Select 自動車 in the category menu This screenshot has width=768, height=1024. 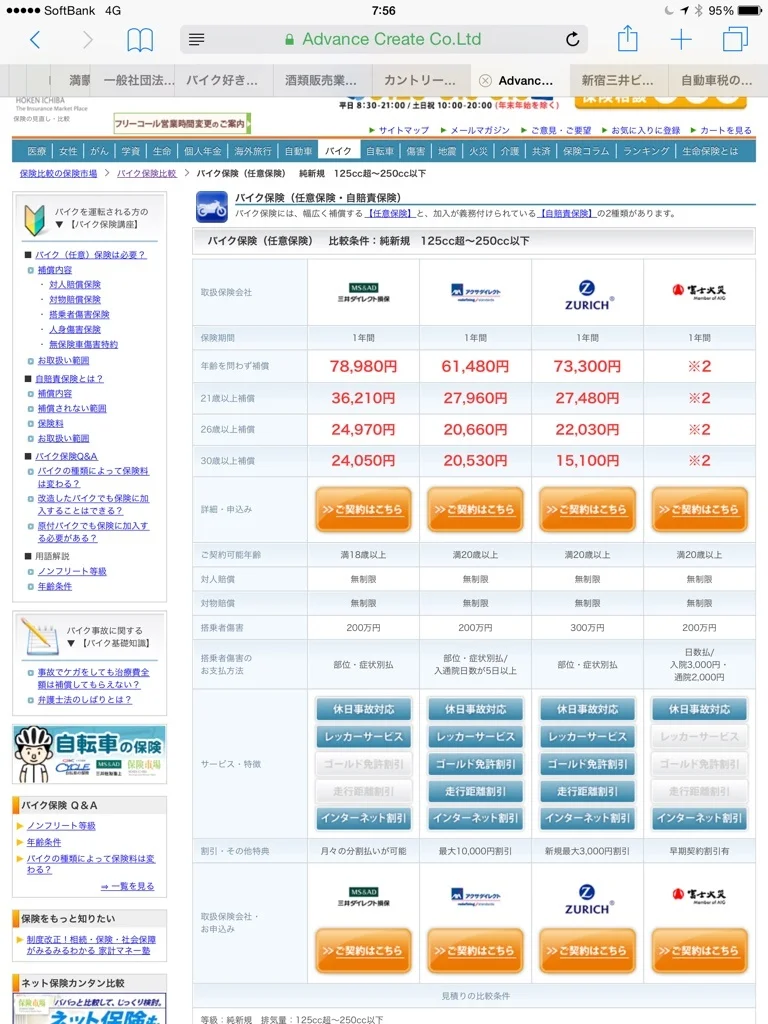298,151
